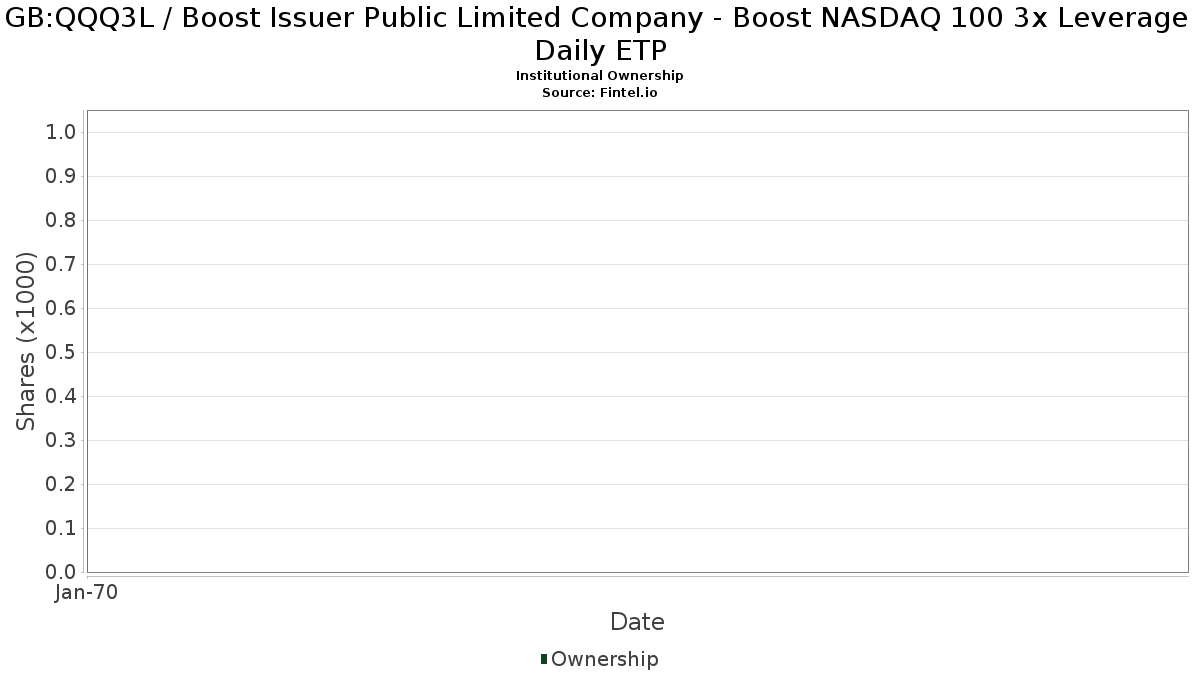Select the 0.8 y-axis tick label

pos(61,221)
